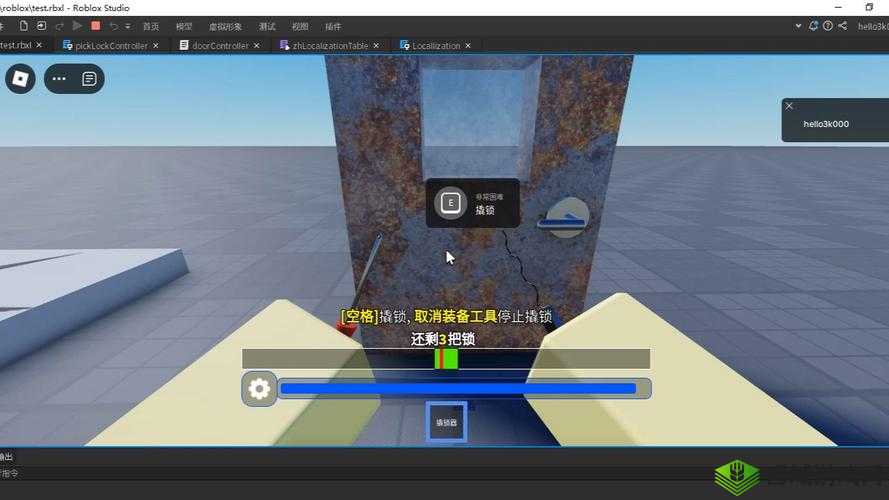Open the in-game chat icon
This screenshot has width=889, height=500.
coord(89,78)
